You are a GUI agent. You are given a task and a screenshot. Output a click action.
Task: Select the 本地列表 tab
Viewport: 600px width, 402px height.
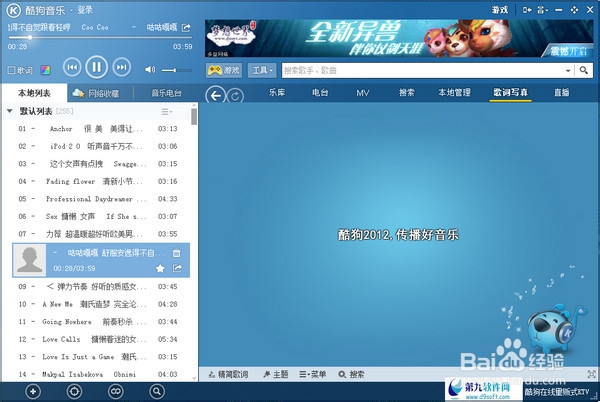[34, 93]
